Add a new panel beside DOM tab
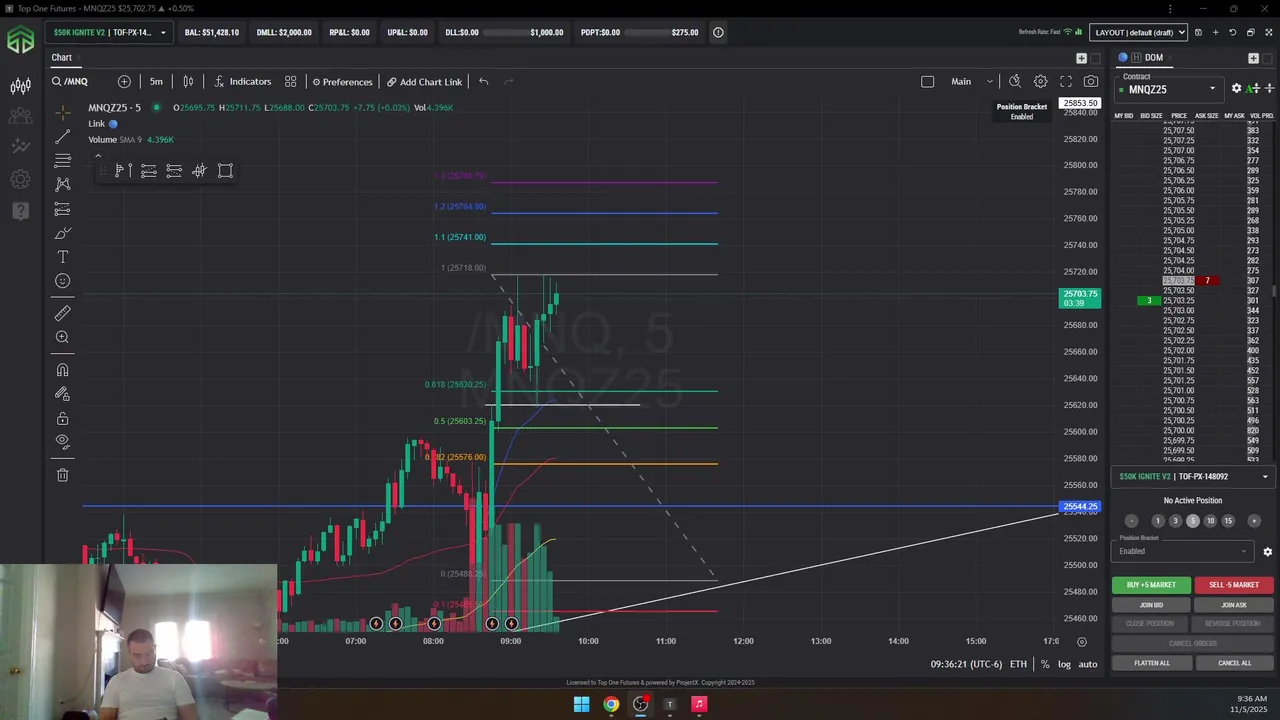The image size is (1280, 720). [1253, 58]
